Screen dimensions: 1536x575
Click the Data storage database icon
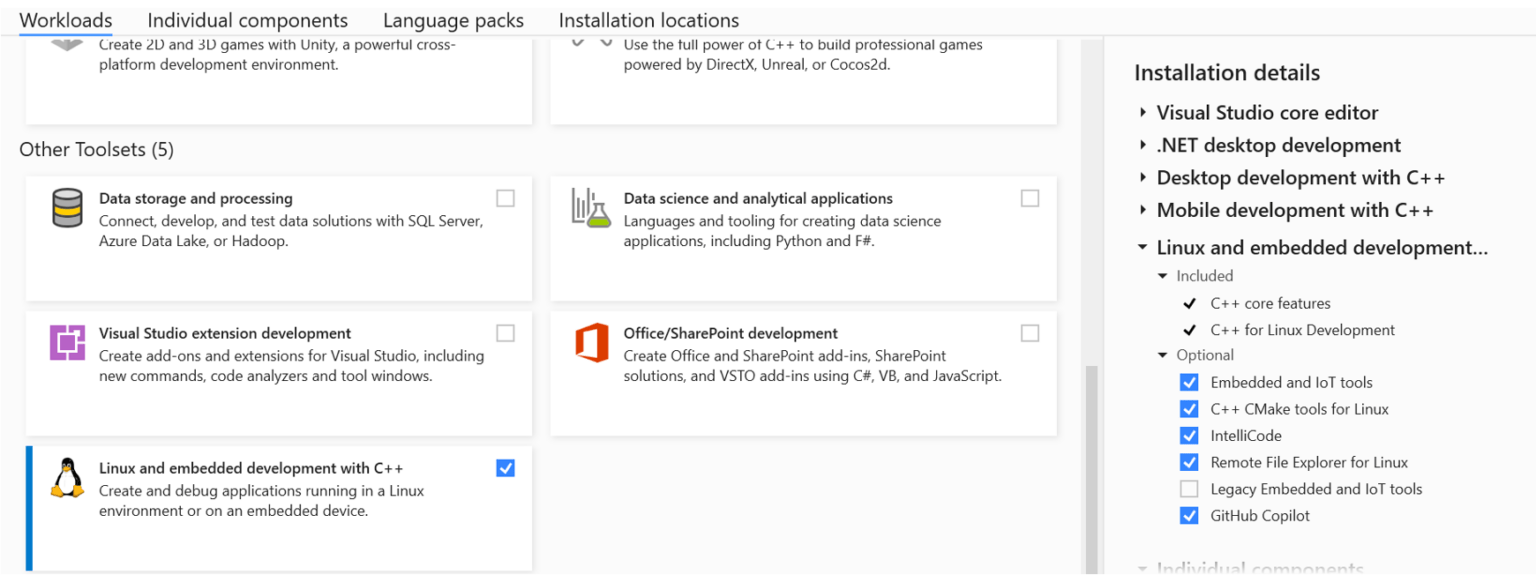point(67,208)
